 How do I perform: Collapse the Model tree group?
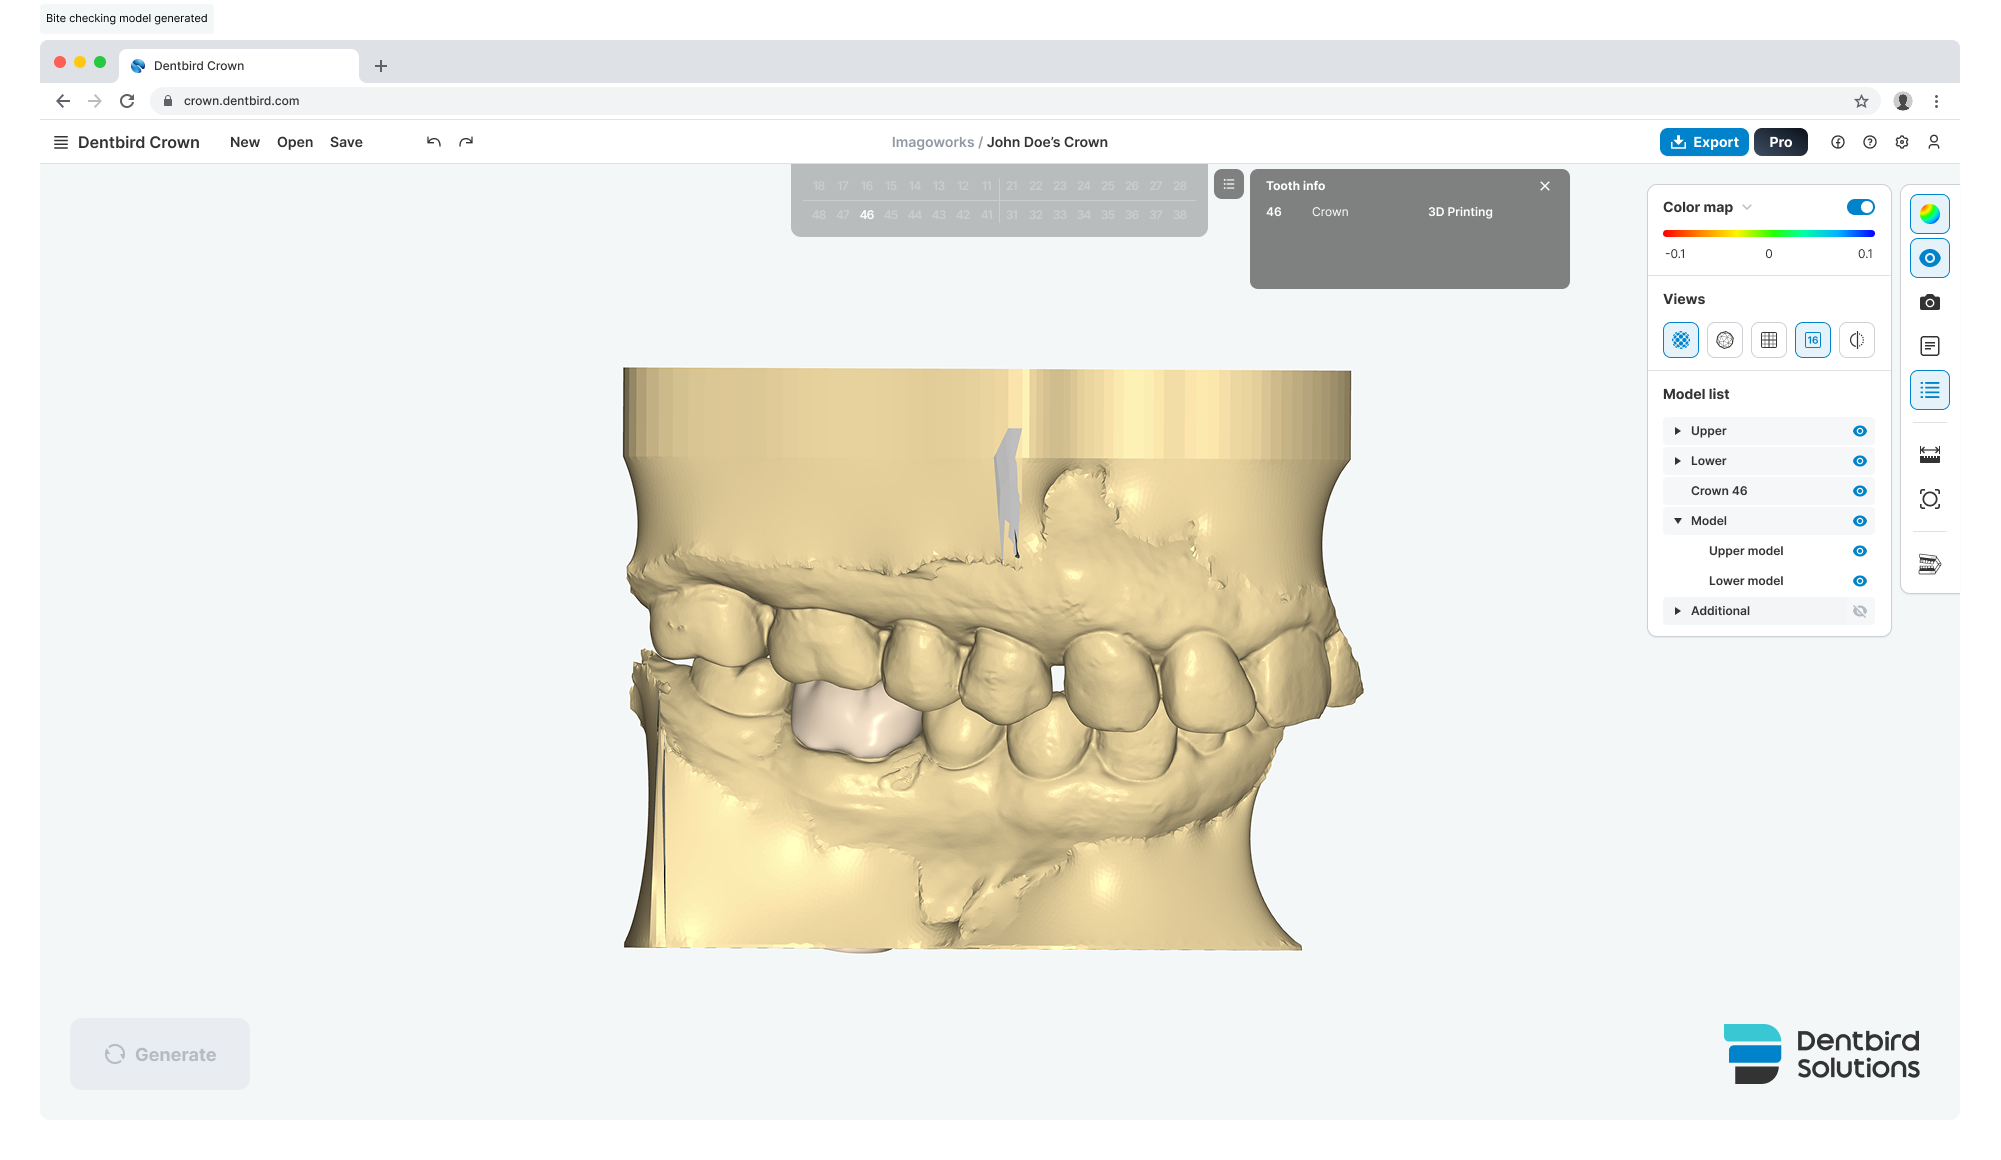click(1677, 521)
